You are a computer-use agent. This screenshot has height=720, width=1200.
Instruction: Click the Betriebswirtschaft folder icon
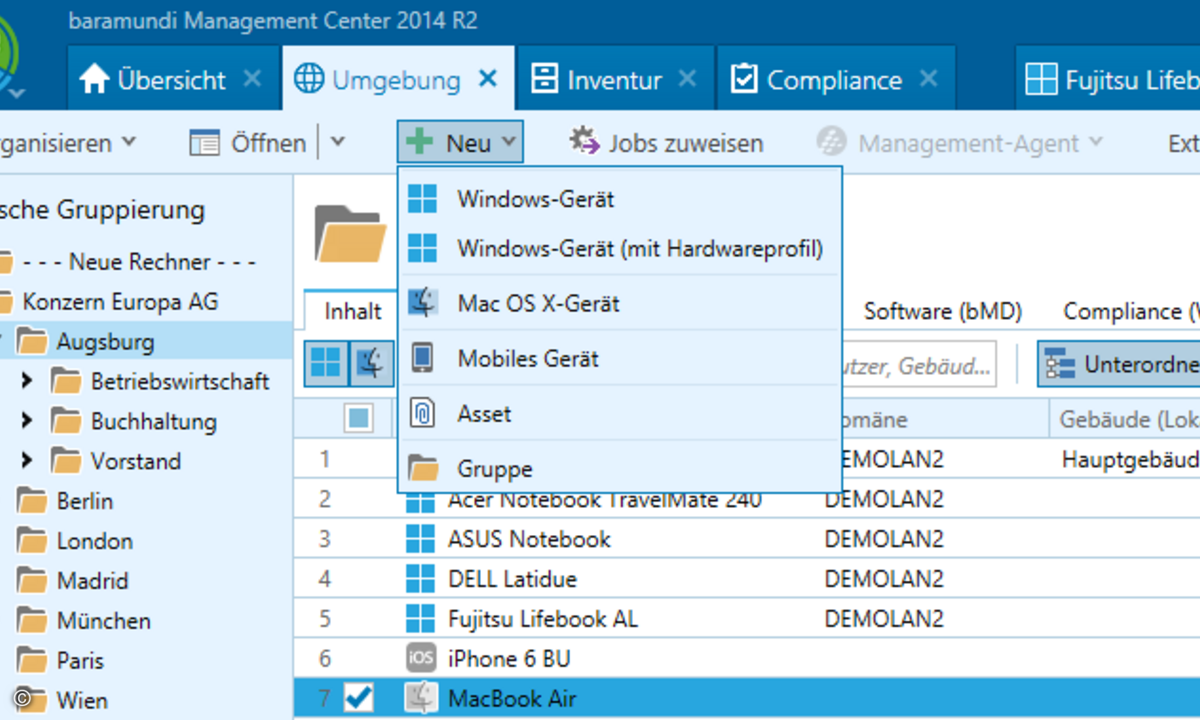pyautogui.click(x=67, y=382)
